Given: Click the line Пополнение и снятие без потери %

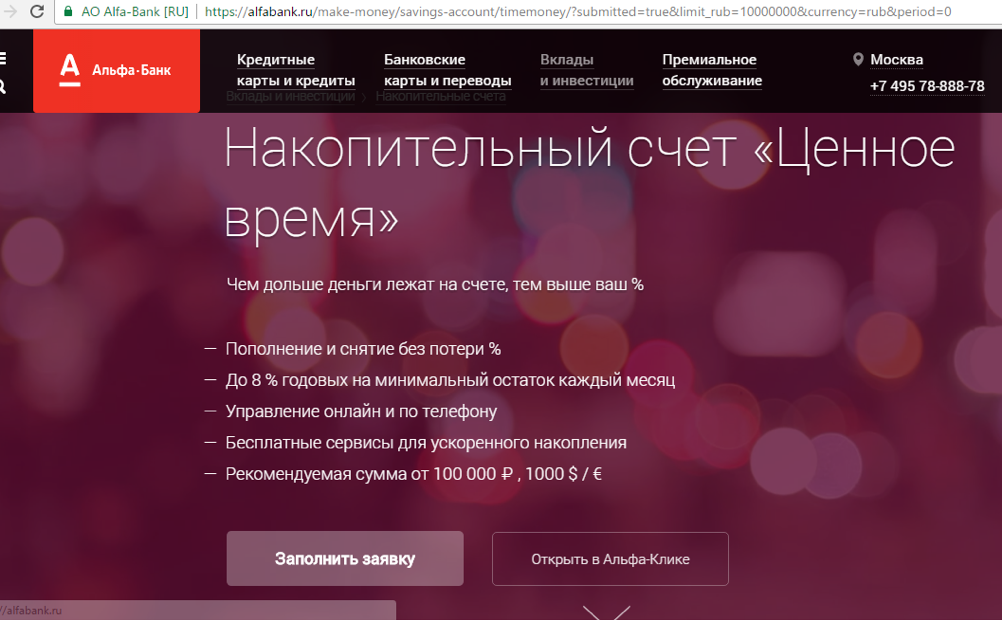Looking at the screenshot, I should click(363, 349).
